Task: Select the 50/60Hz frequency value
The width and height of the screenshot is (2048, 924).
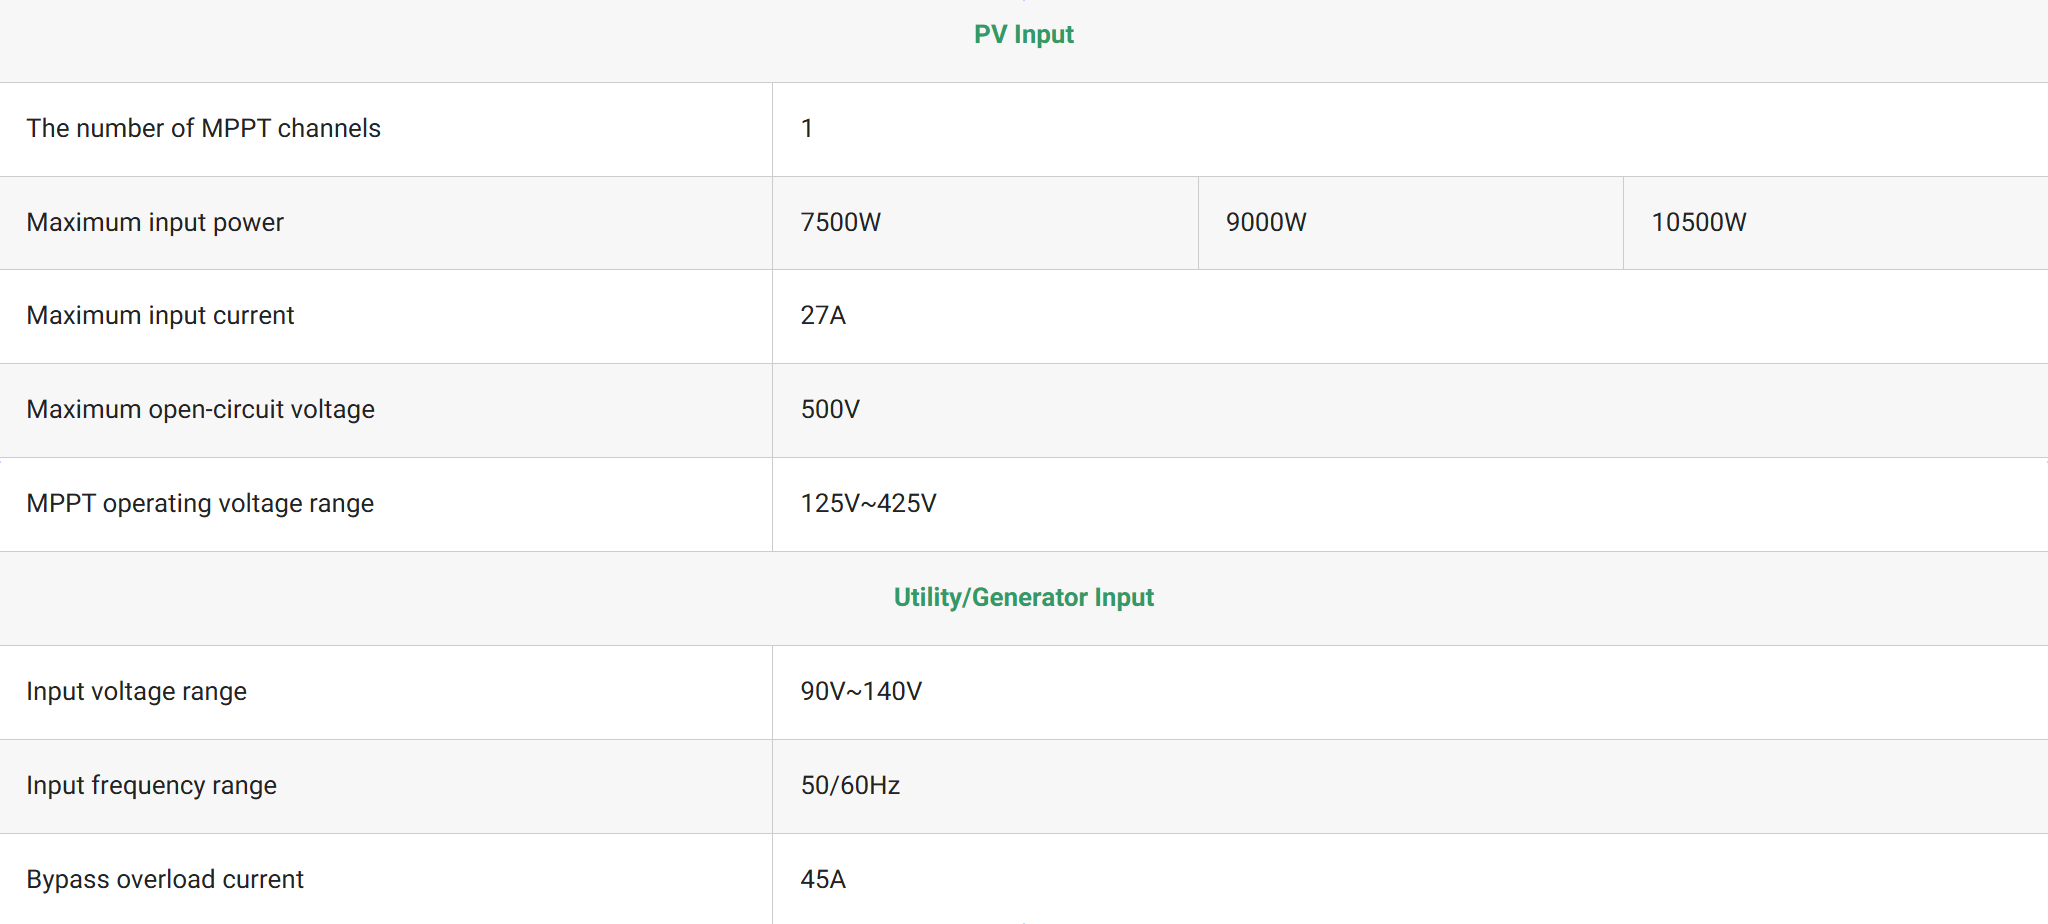Action: click(850, 786)
